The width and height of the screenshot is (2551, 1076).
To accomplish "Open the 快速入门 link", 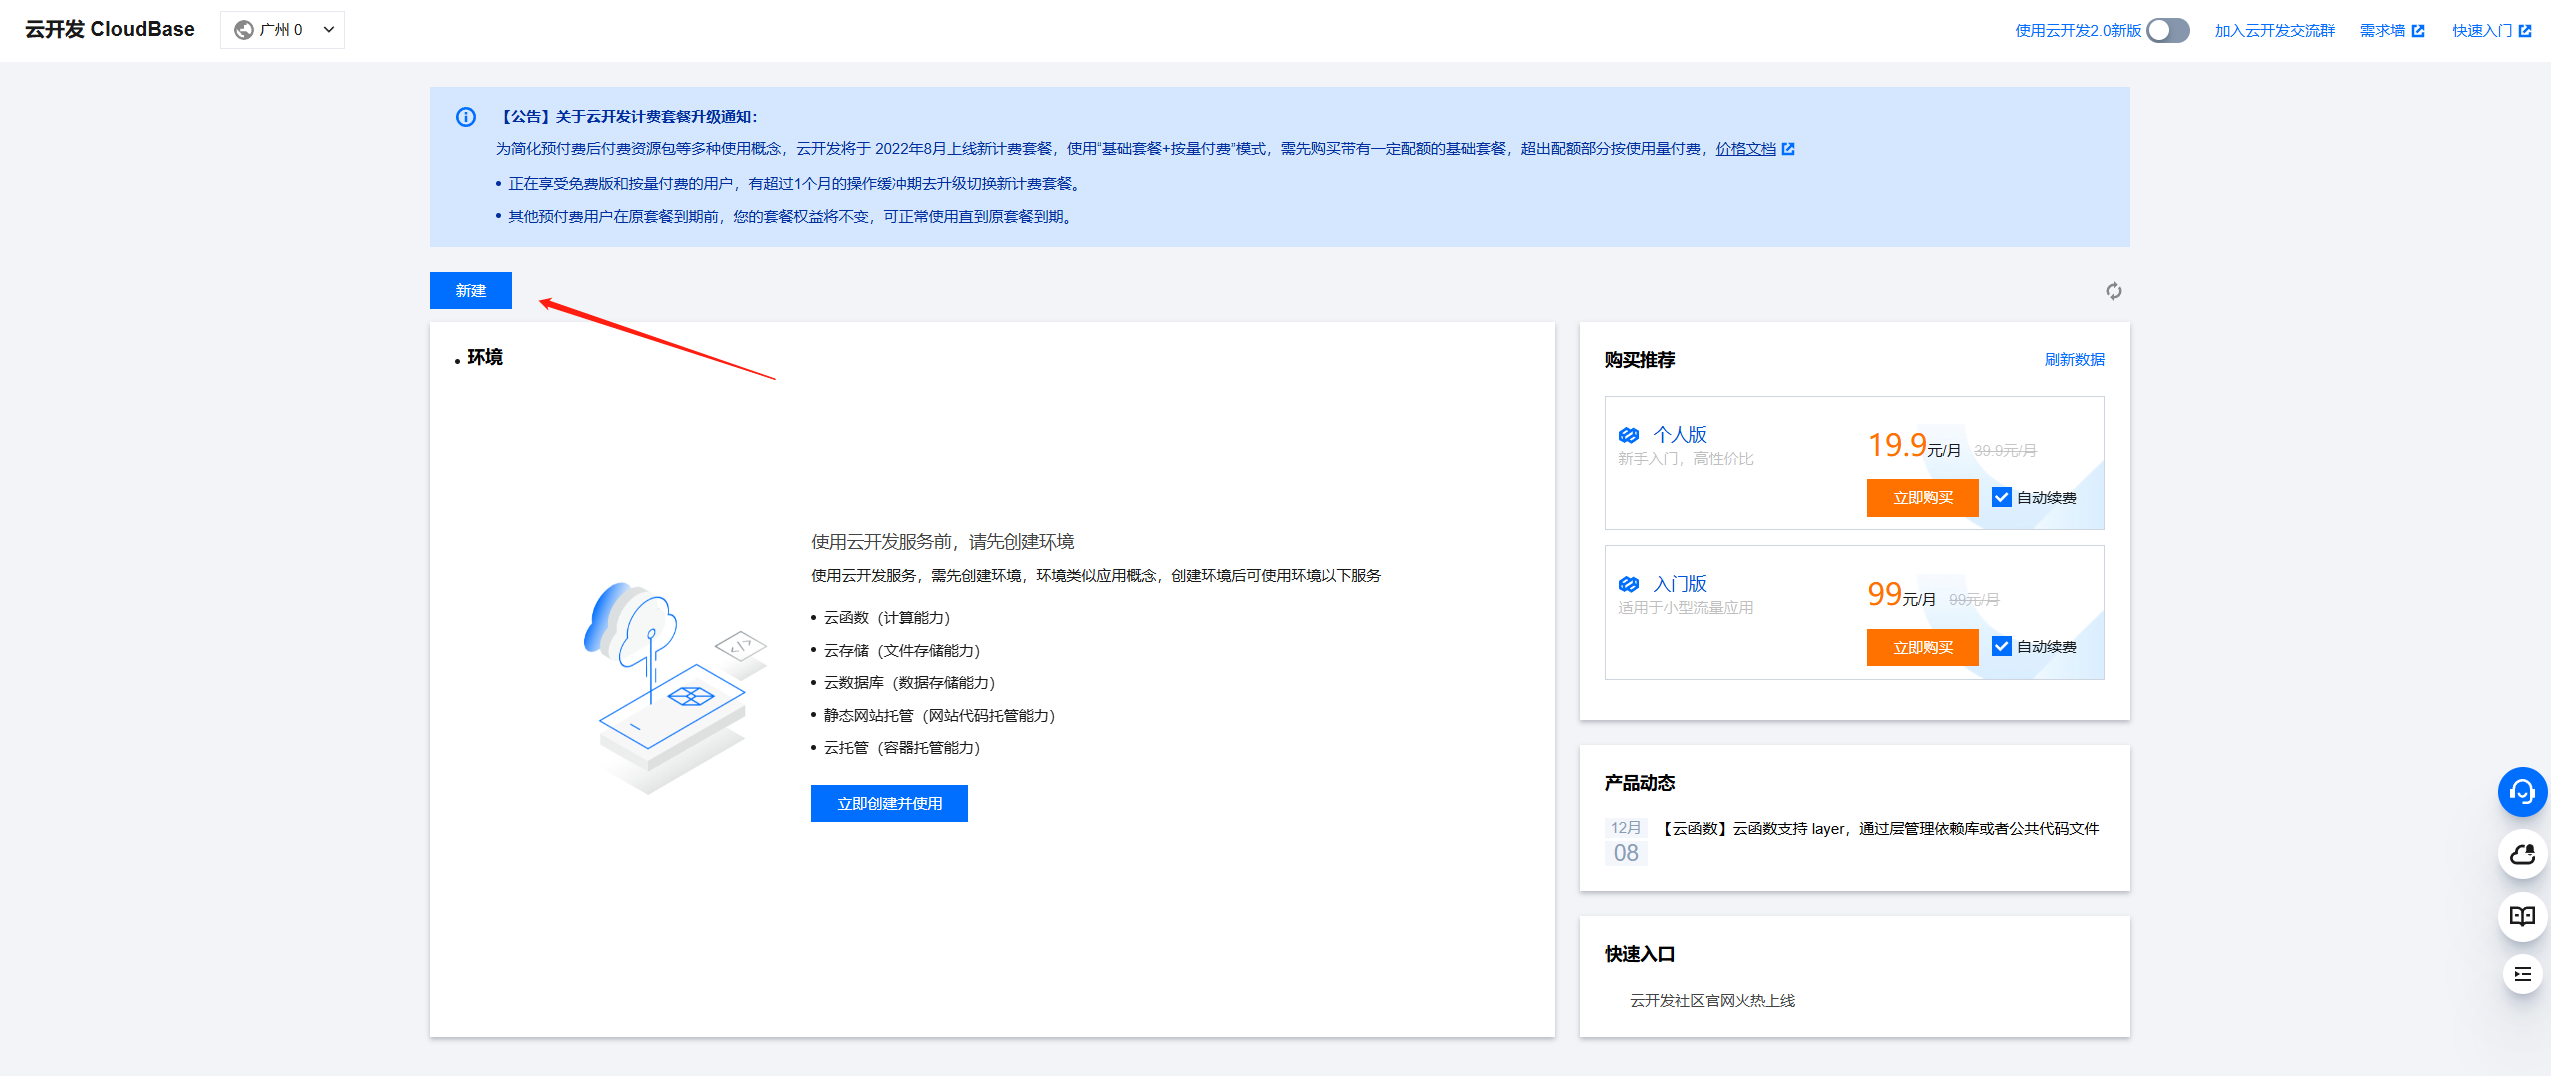I will 2482,31.
